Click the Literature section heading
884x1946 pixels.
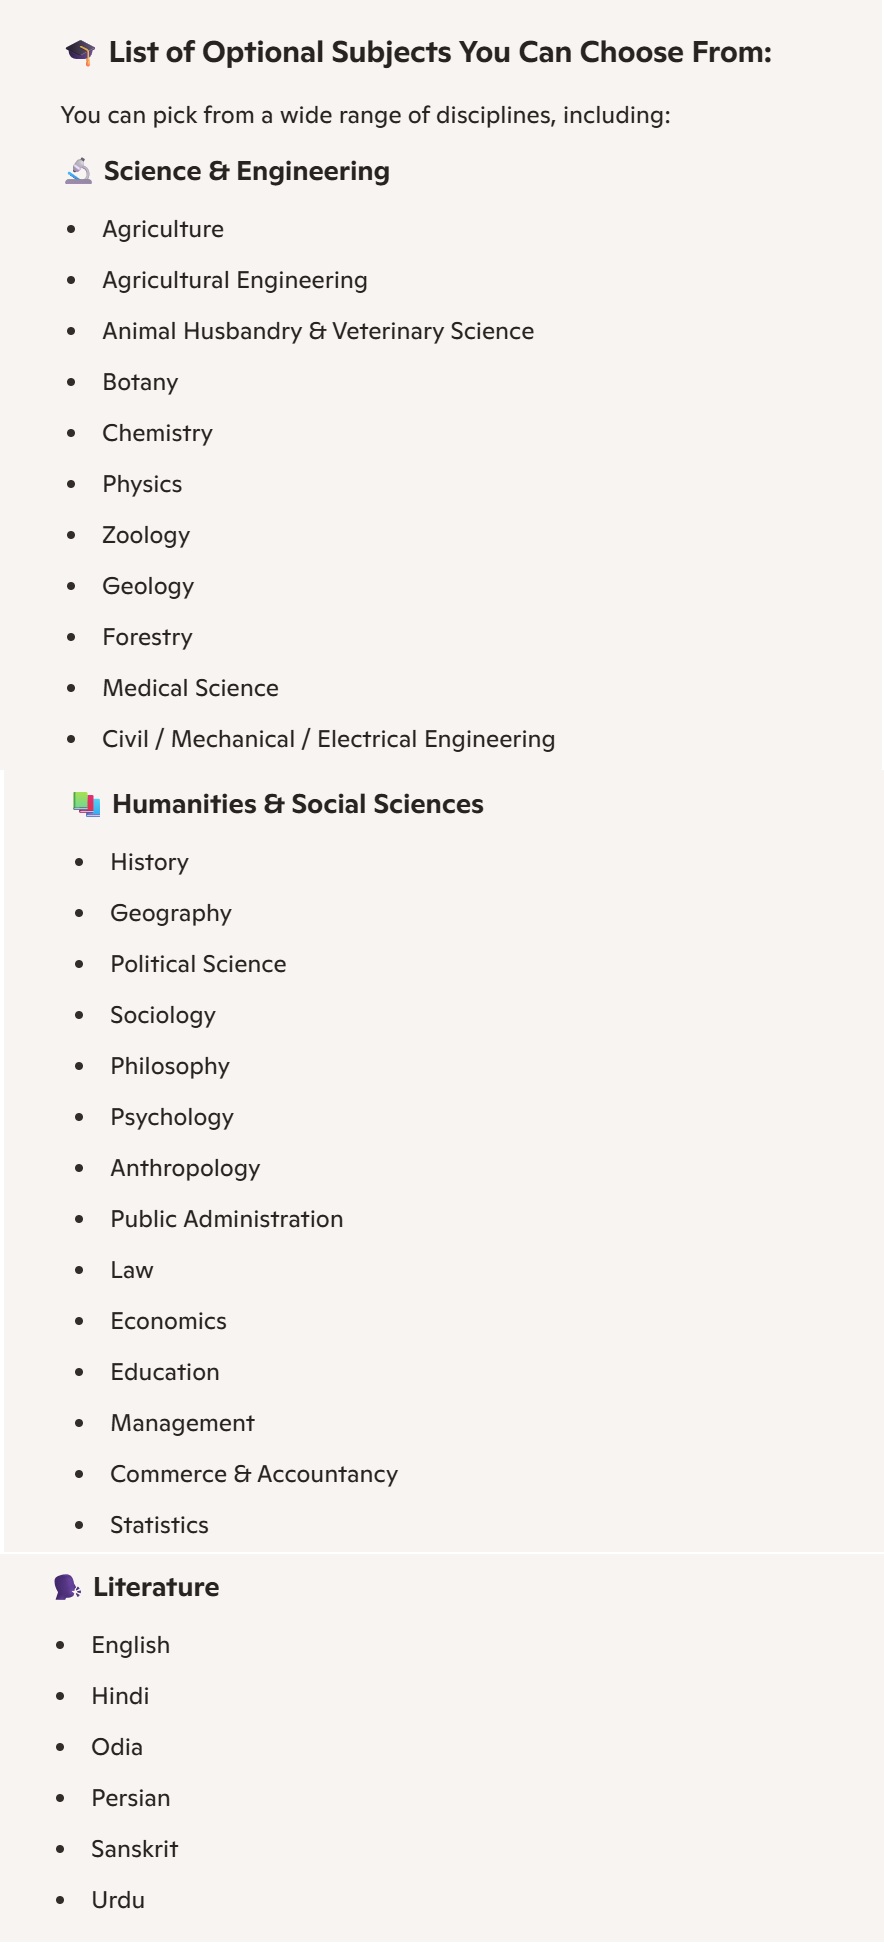[155, 1587]
